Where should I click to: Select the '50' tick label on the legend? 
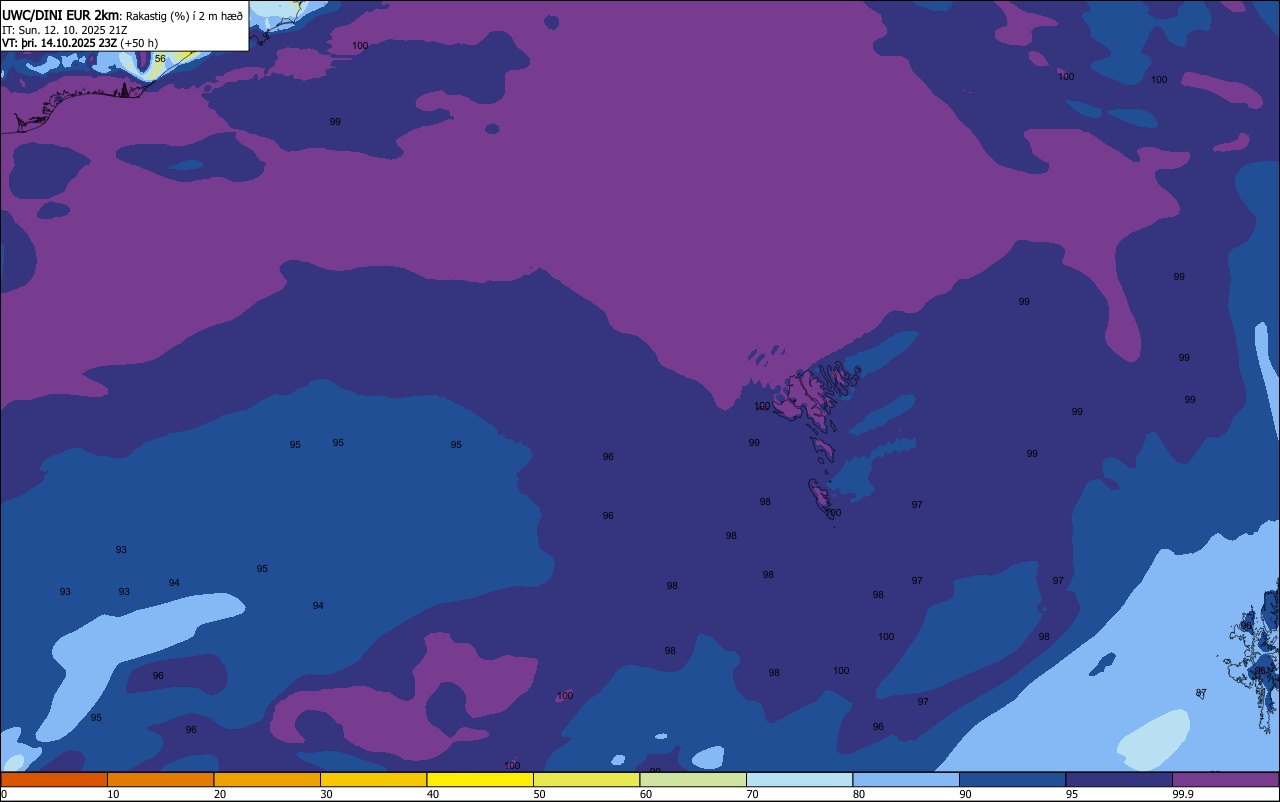click(x=539, y=794)
